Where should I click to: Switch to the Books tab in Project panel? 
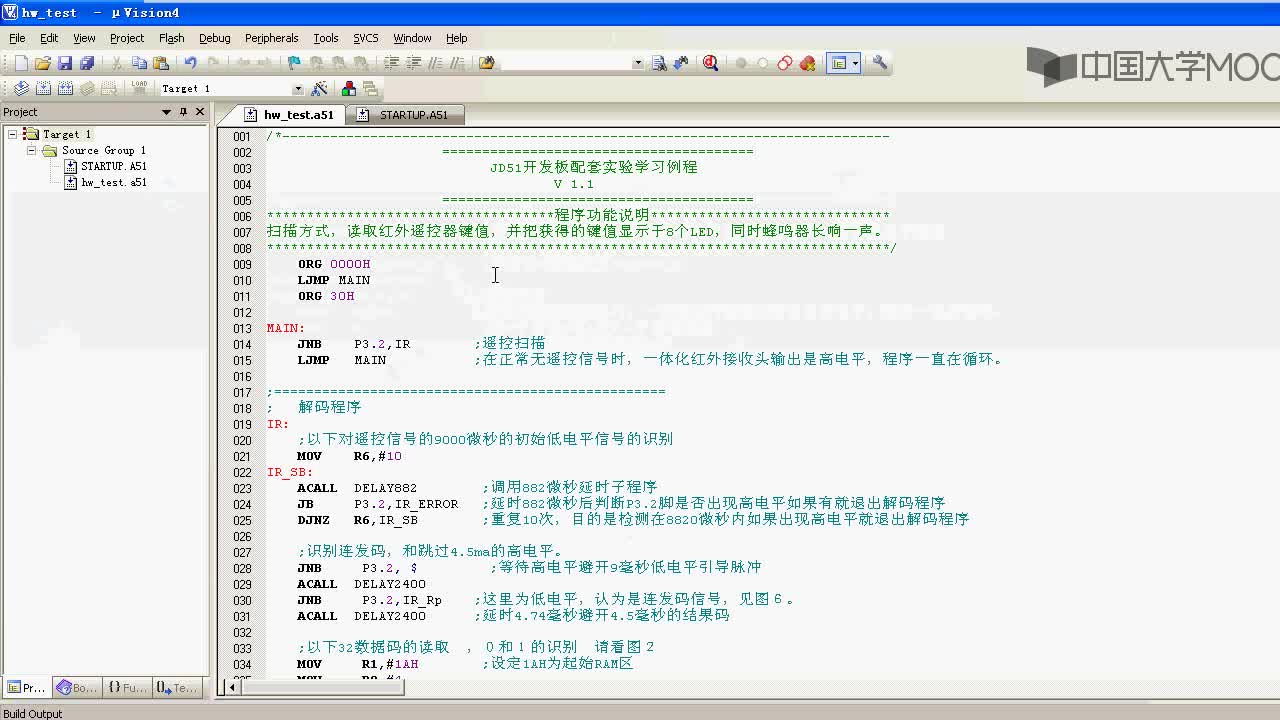coord(78,688)
